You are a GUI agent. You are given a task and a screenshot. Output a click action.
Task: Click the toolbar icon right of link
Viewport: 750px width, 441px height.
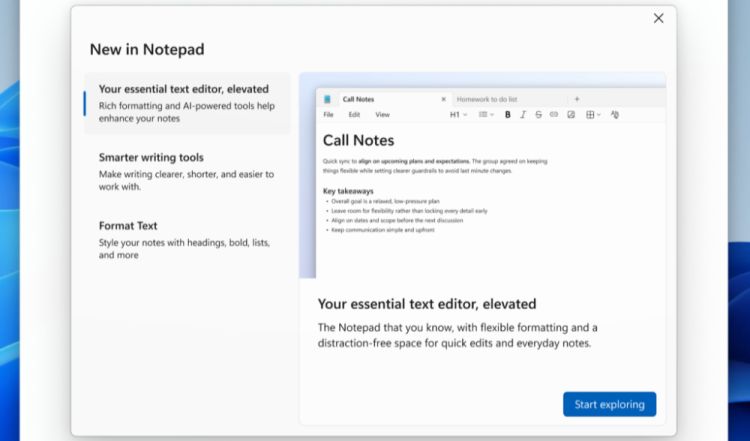pyautogui.click(x=571, y=115)
